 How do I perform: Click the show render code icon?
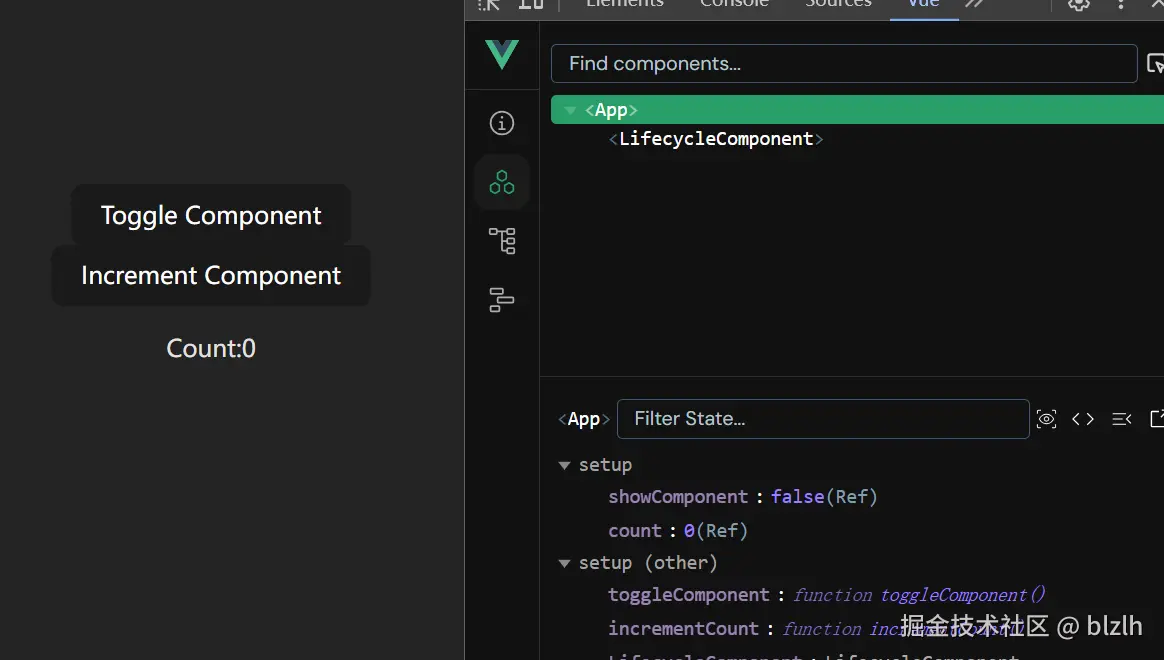[x=1083, y=419]
